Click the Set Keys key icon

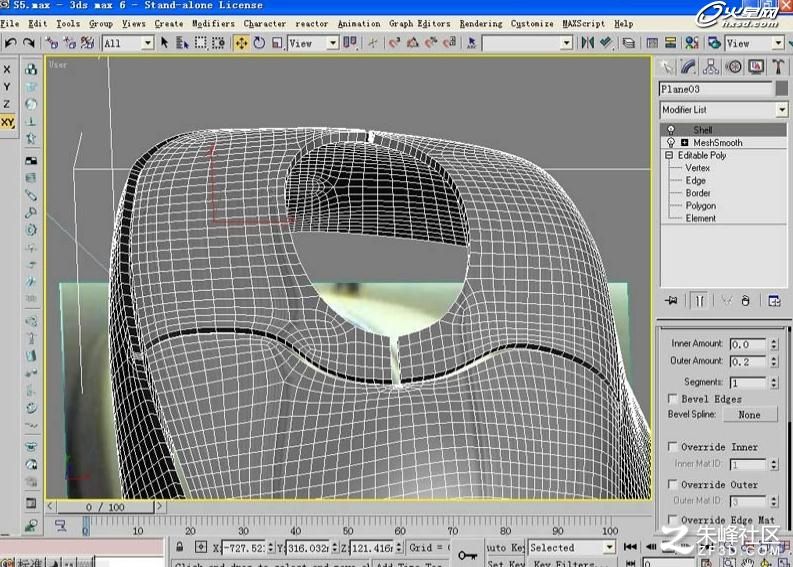(x=467, y=556)
